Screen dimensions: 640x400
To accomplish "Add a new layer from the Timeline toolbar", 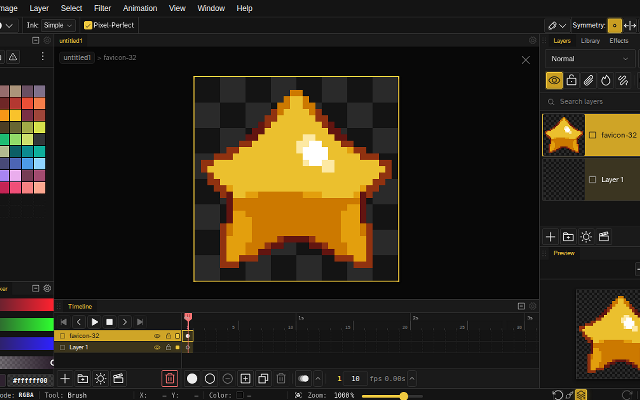I will coord(65,379).
